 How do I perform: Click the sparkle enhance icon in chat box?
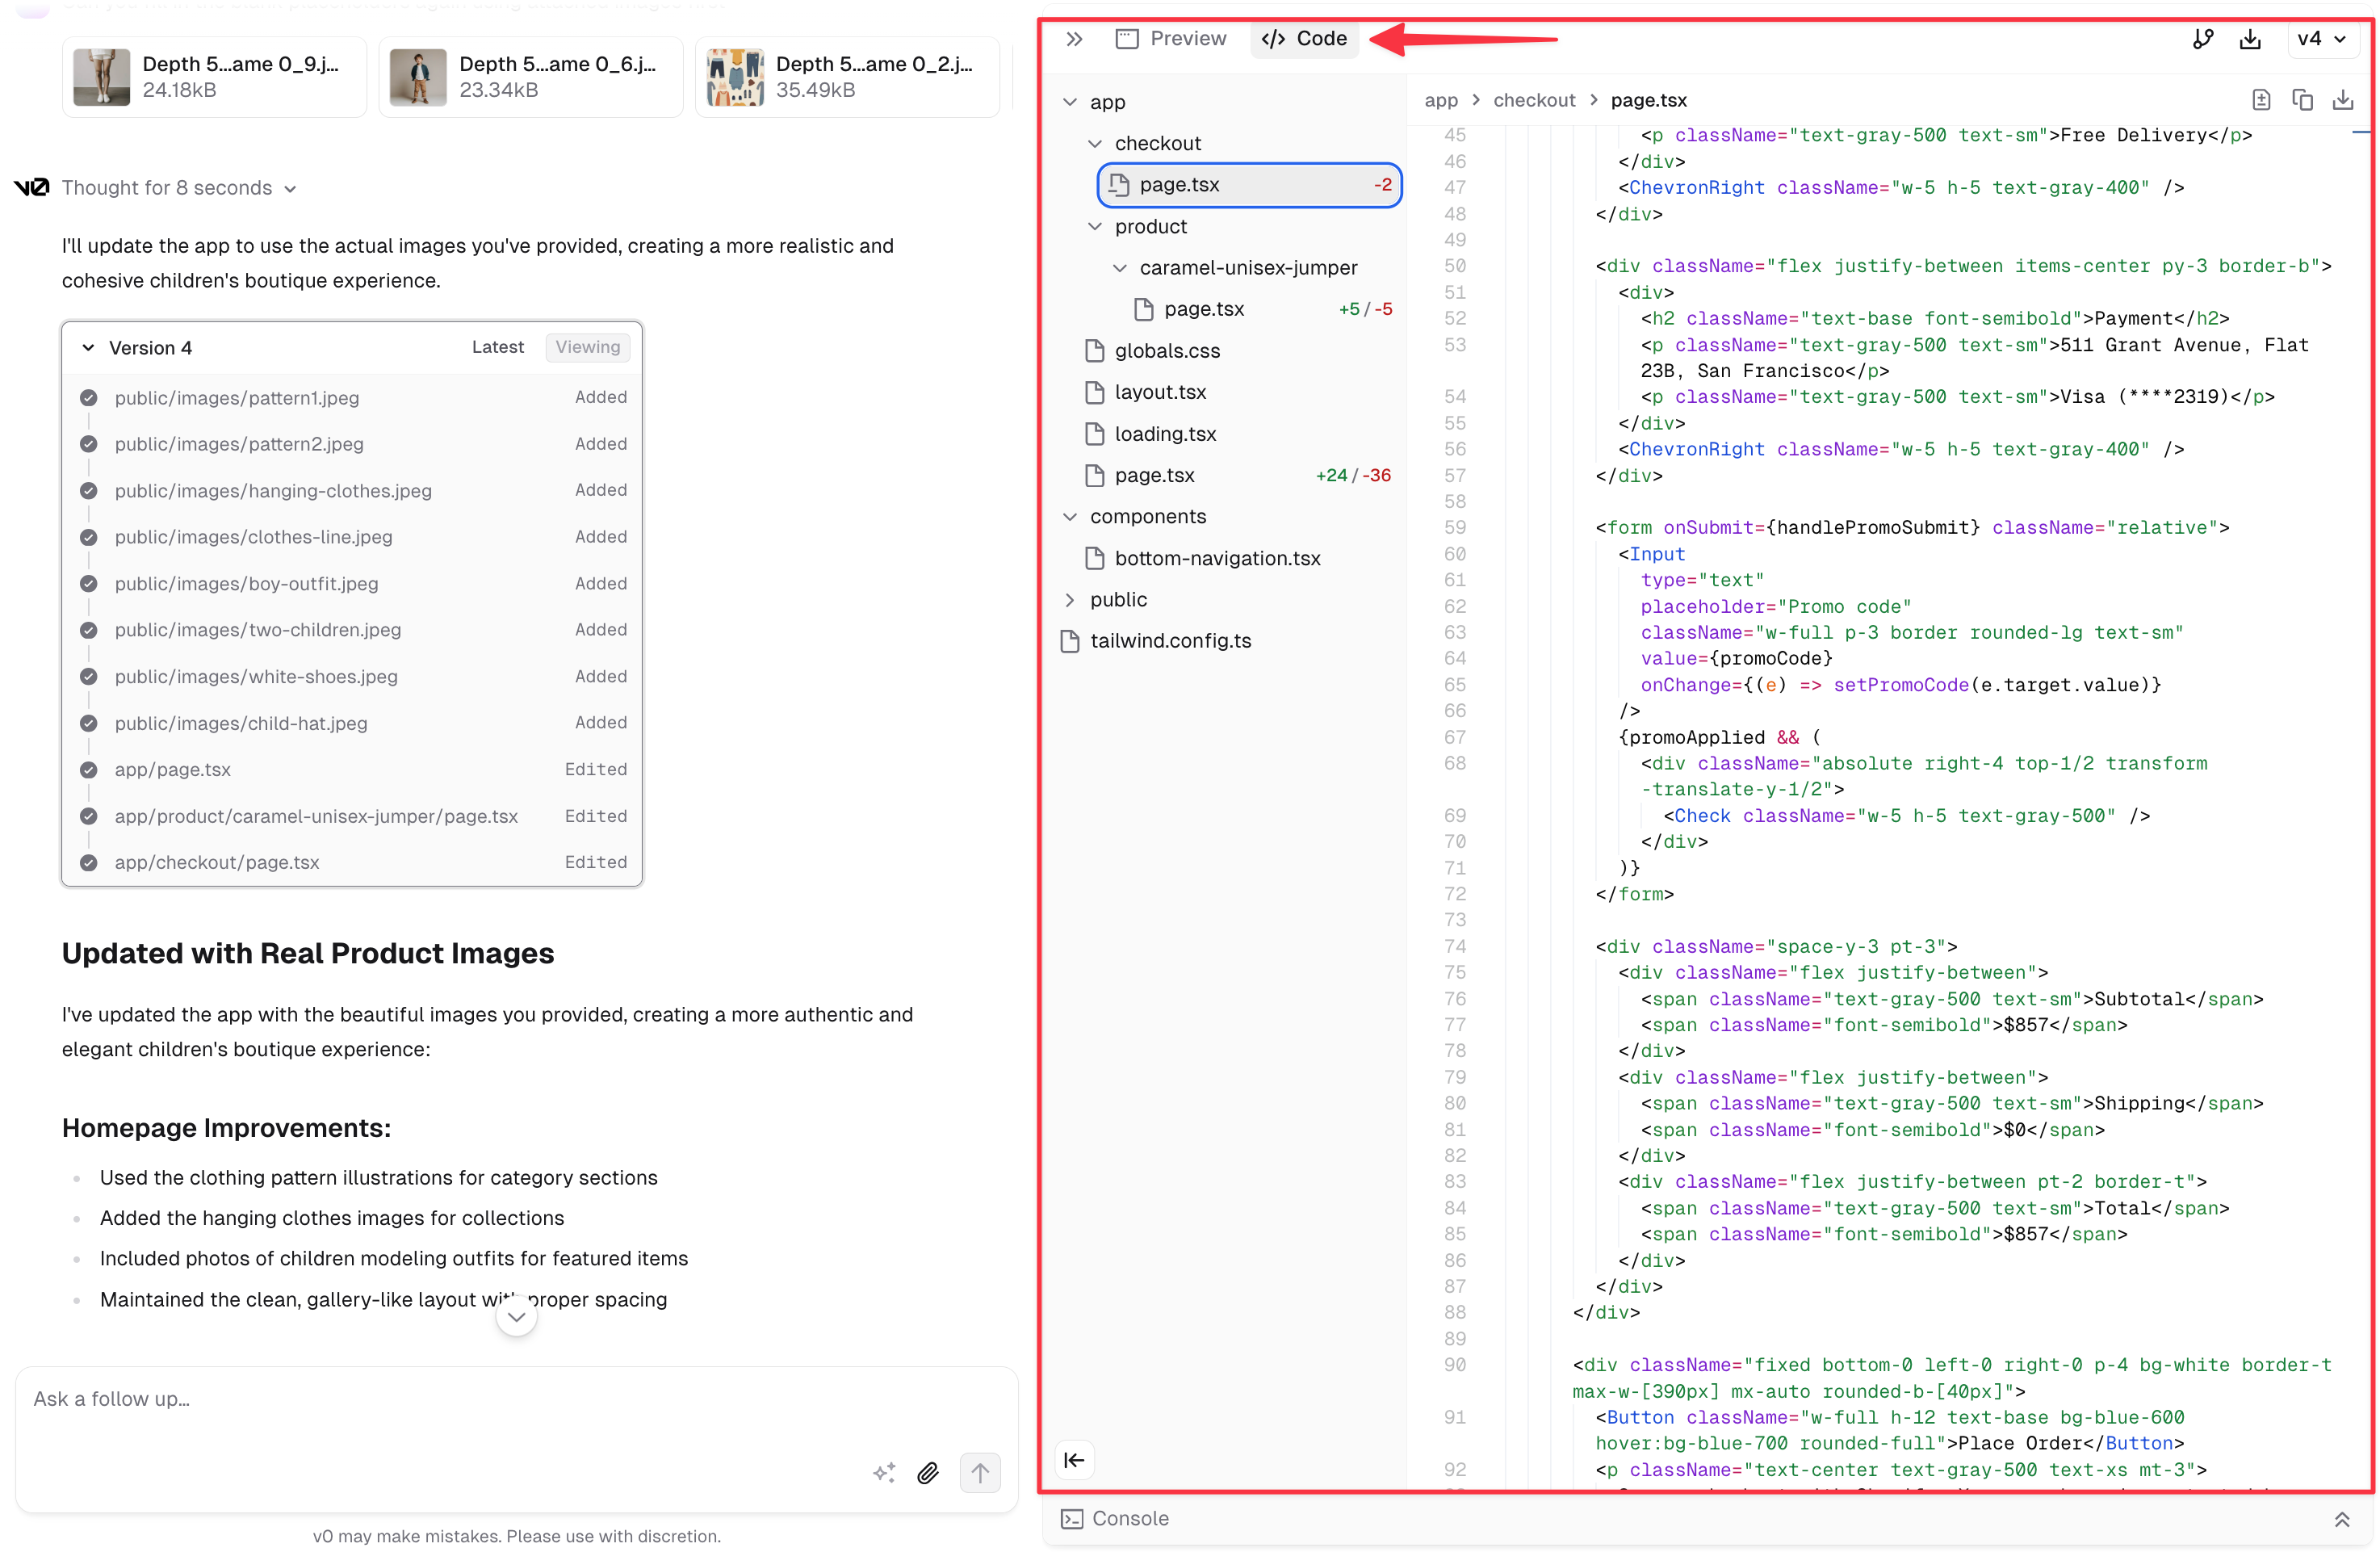(884, 1473)
